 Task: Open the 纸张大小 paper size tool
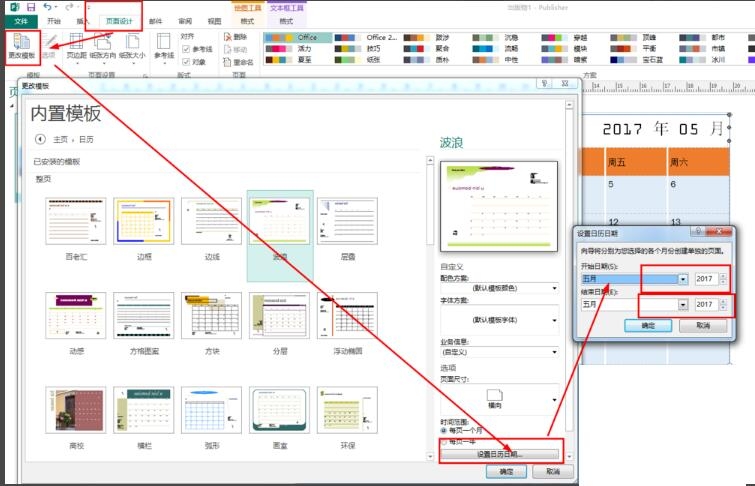tap(131, 47)
